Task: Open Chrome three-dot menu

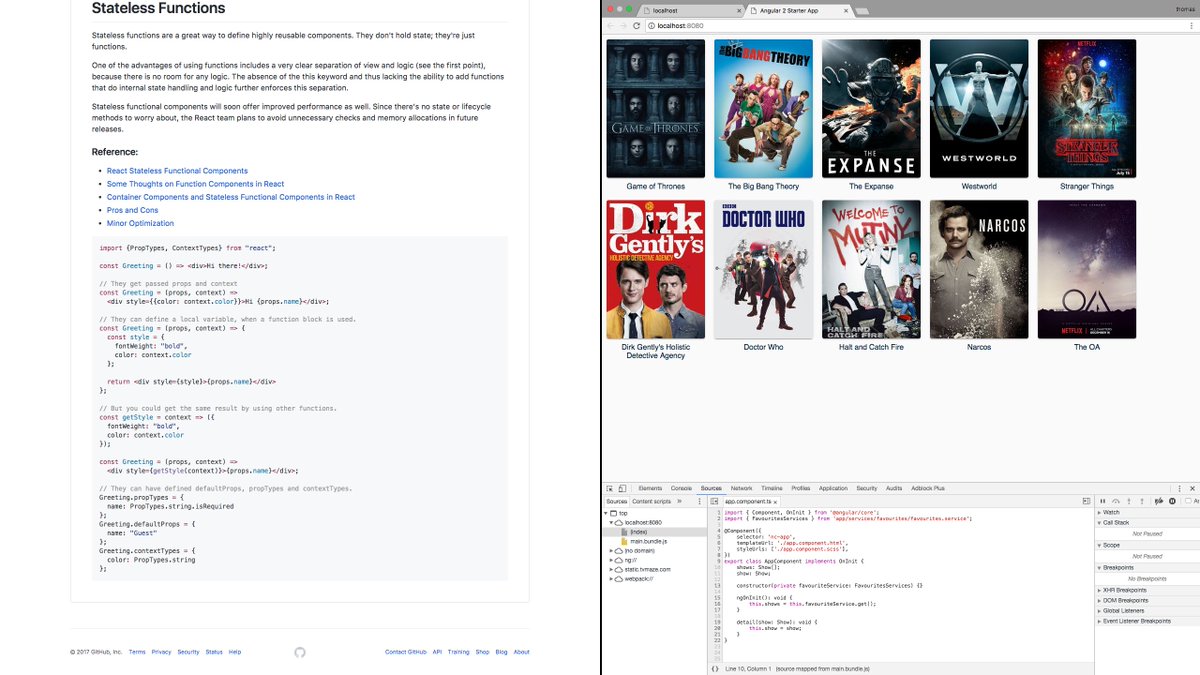Action: 1191,25
